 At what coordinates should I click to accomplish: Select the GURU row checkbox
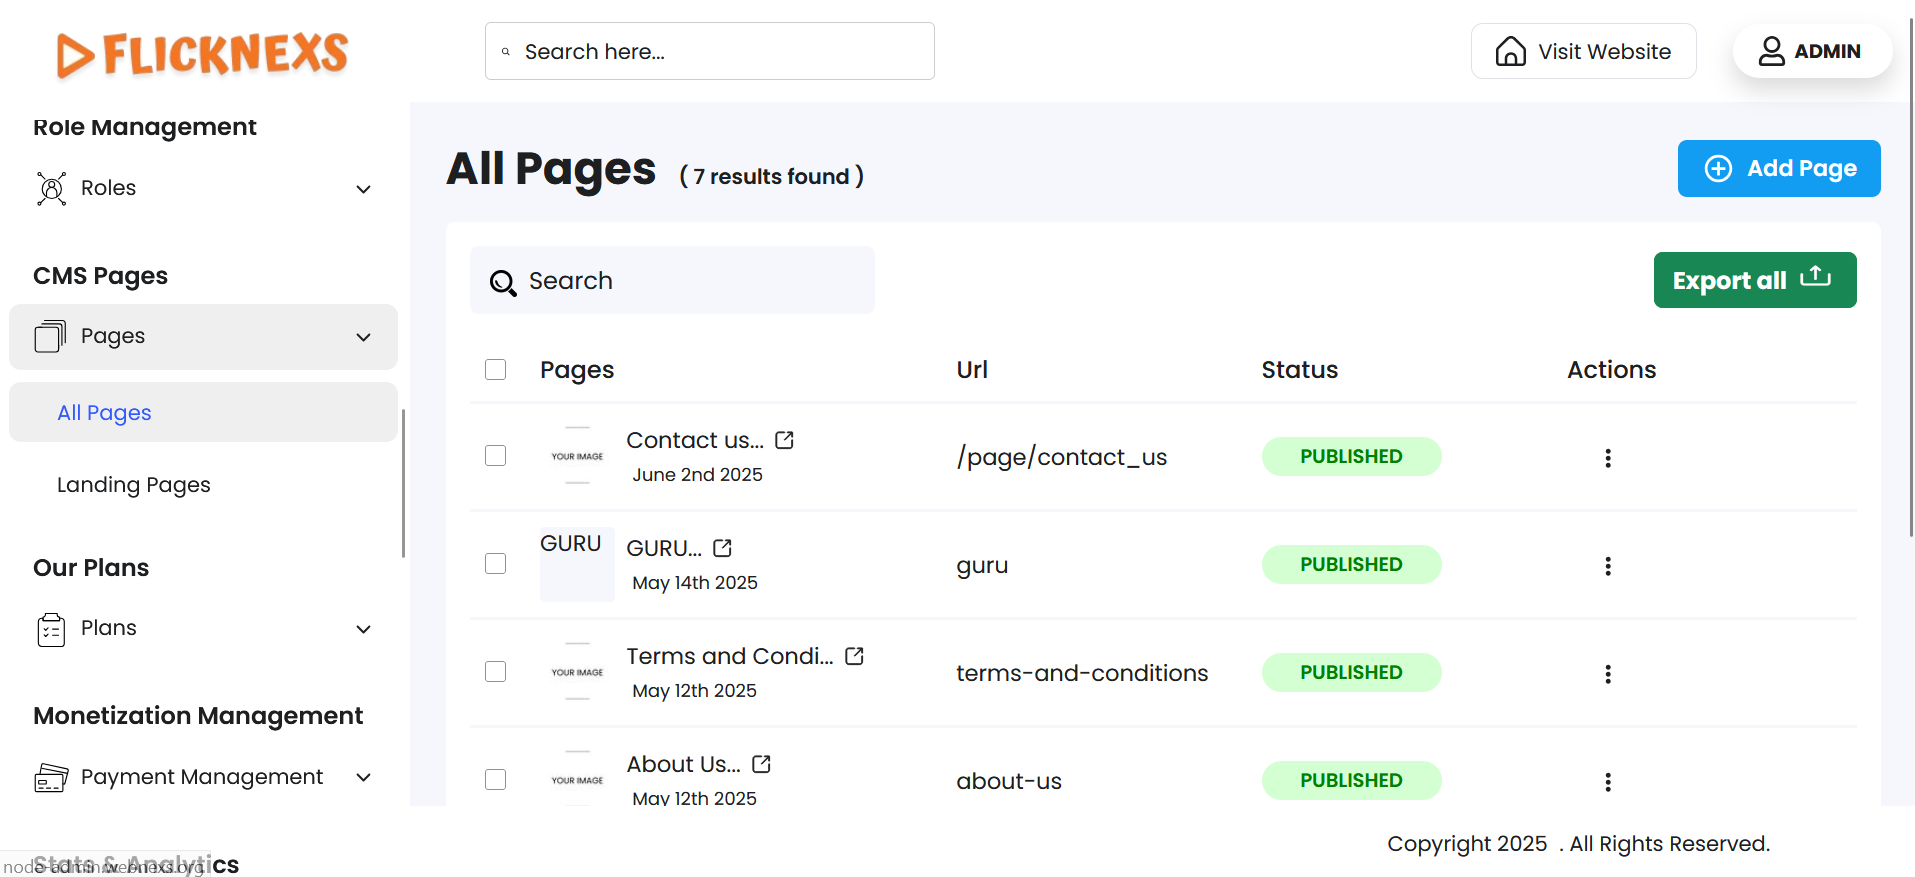[495, 564]
